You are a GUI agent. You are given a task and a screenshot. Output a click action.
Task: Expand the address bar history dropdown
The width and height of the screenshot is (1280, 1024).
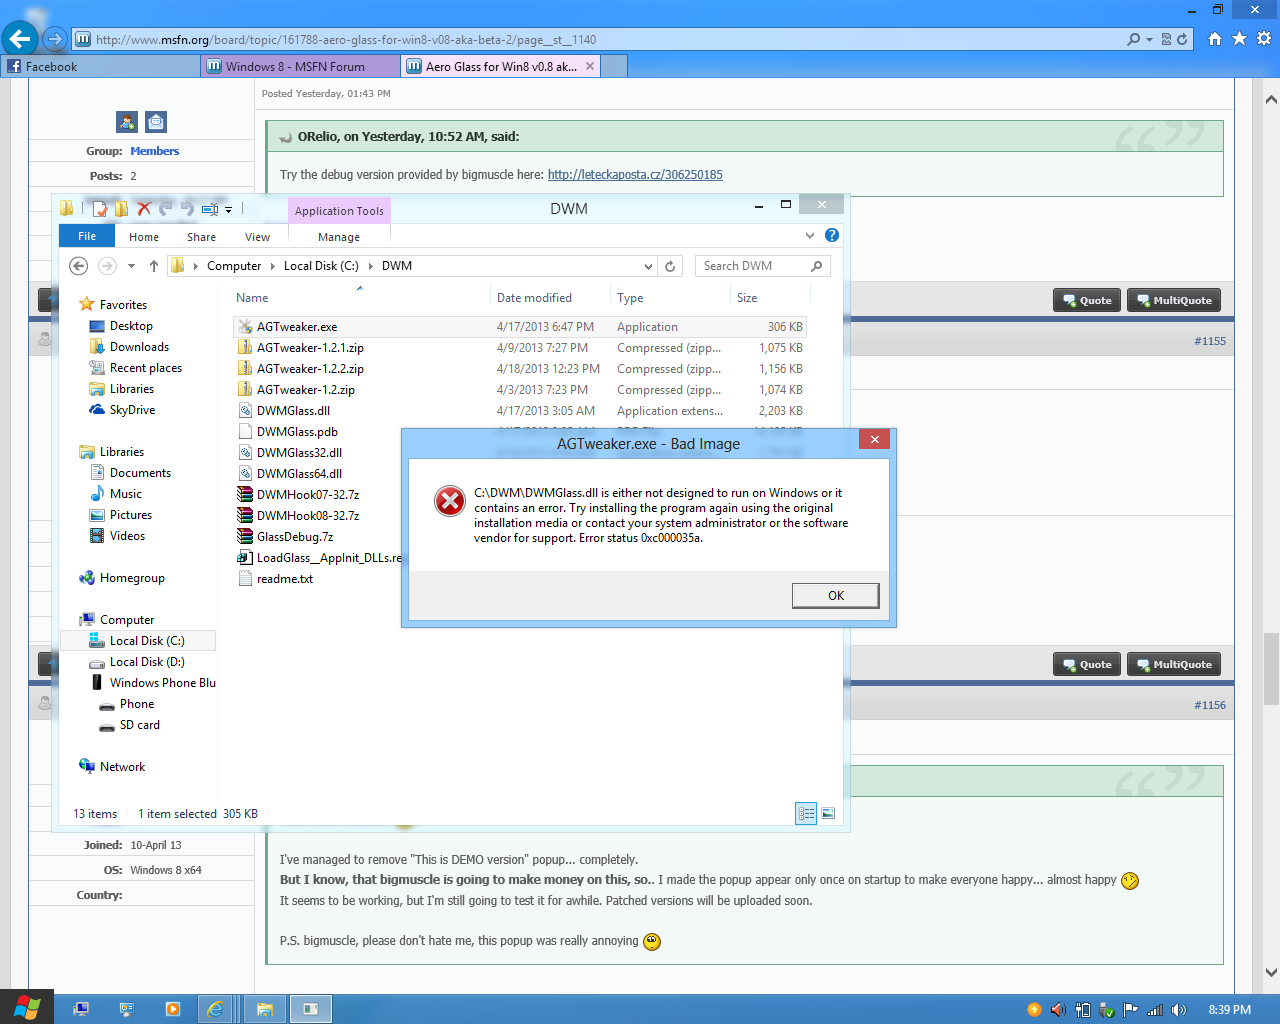pos(648,266)
